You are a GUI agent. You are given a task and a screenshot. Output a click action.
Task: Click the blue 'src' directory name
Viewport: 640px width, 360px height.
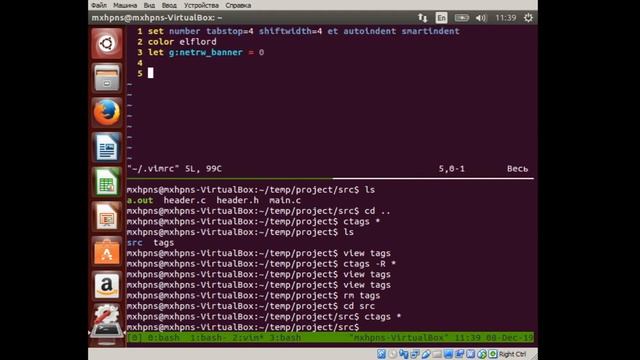(135, 243)
